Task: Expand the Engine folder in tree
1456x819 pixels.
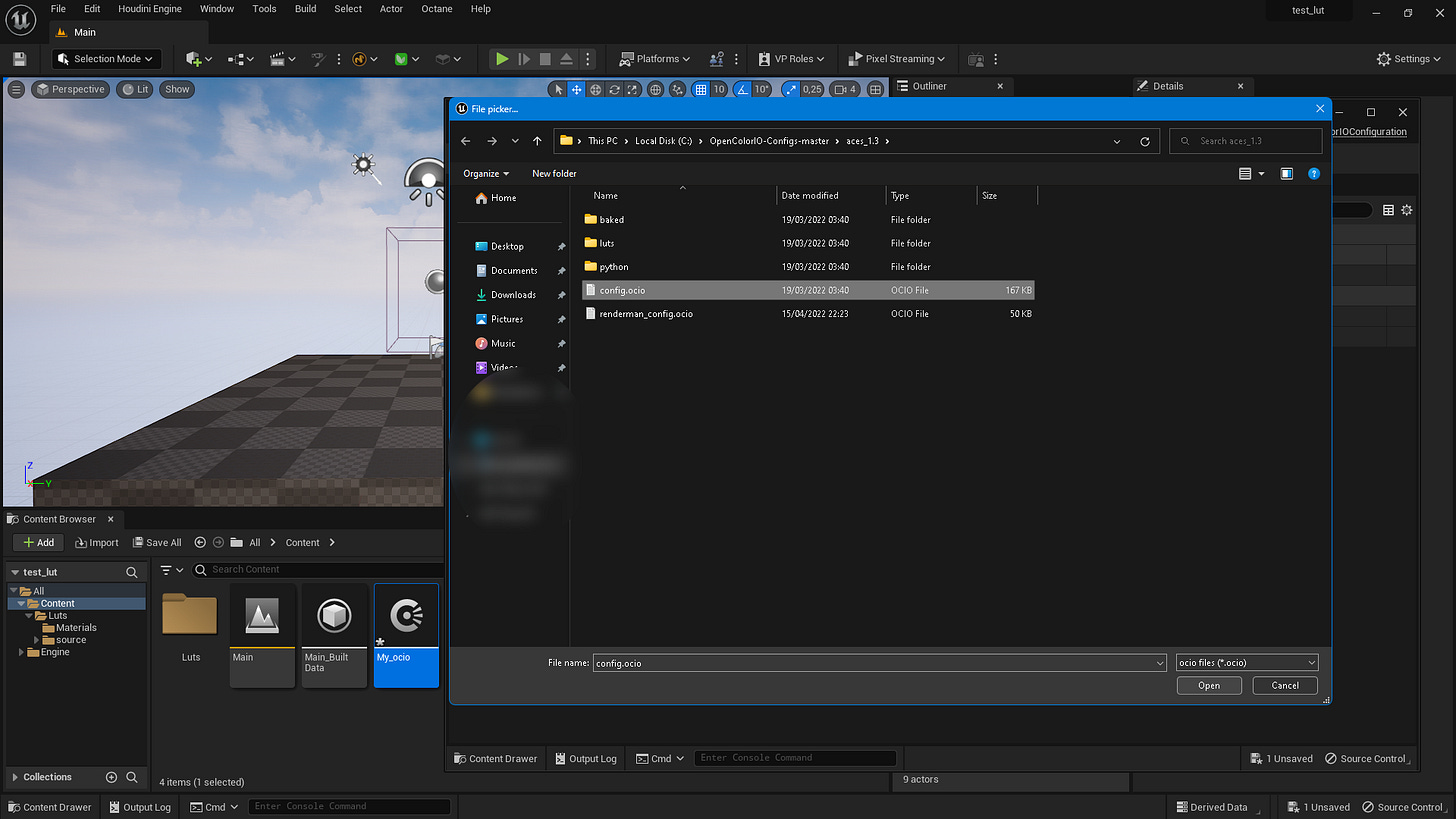Action: pos(22,652)
